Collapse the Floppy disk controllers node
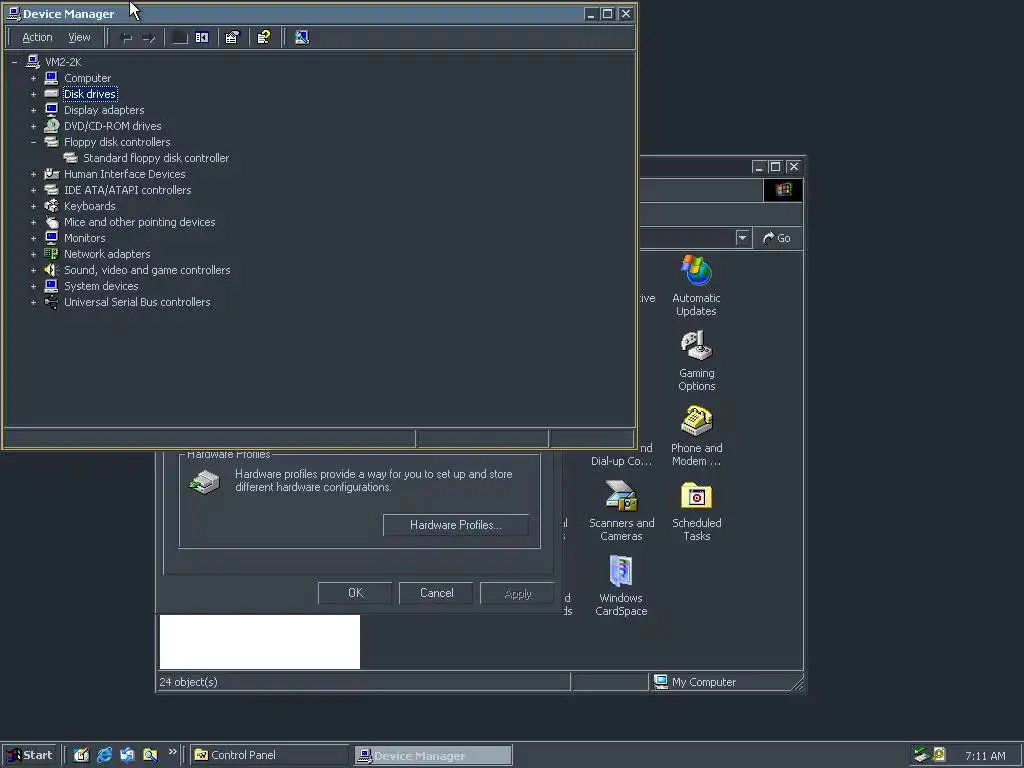 pos(33,142)
